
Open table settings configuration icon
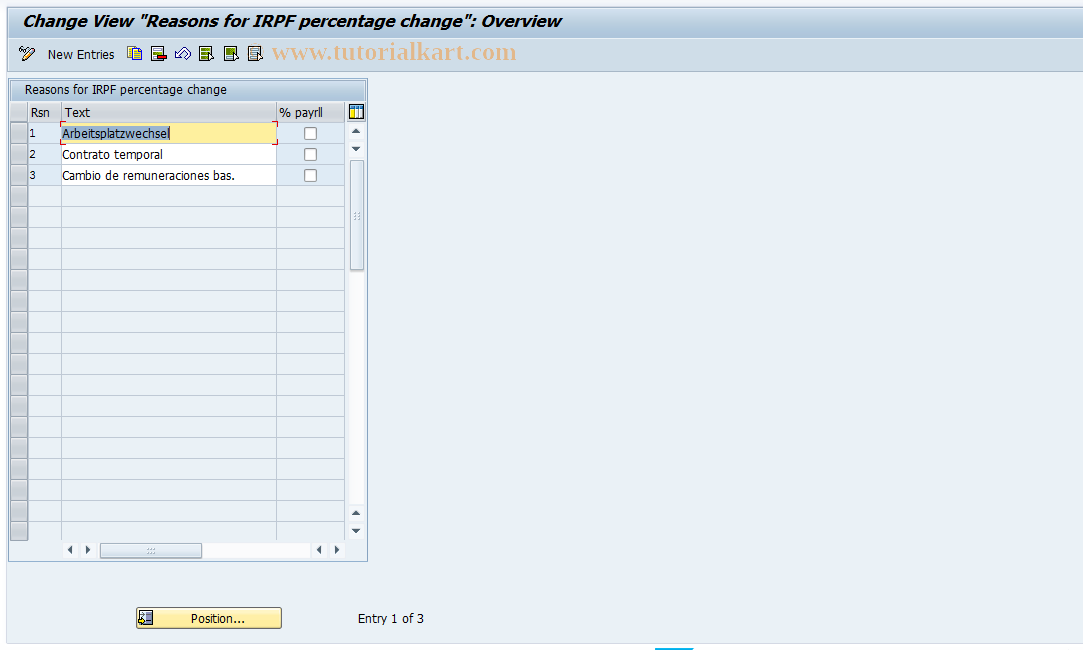tap(356, 112)
